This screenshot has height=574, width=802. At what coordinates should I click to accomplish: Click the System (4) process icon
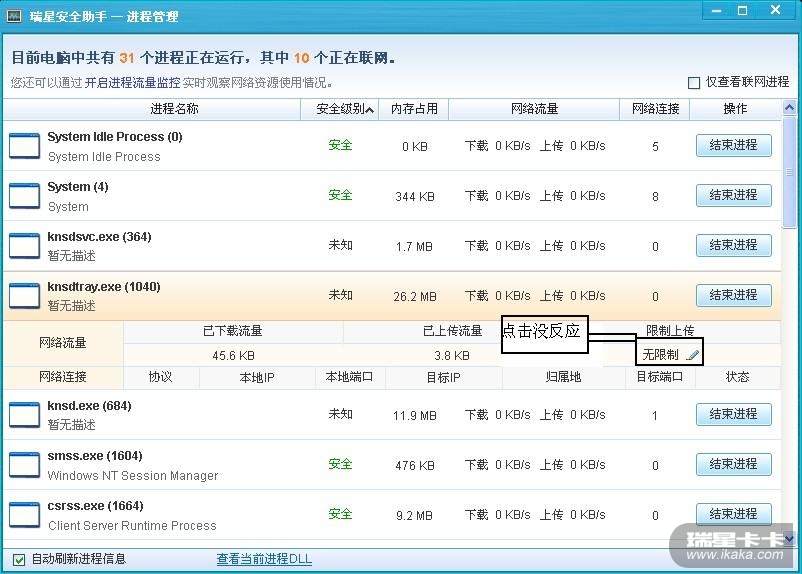click(x=25, y=196)
